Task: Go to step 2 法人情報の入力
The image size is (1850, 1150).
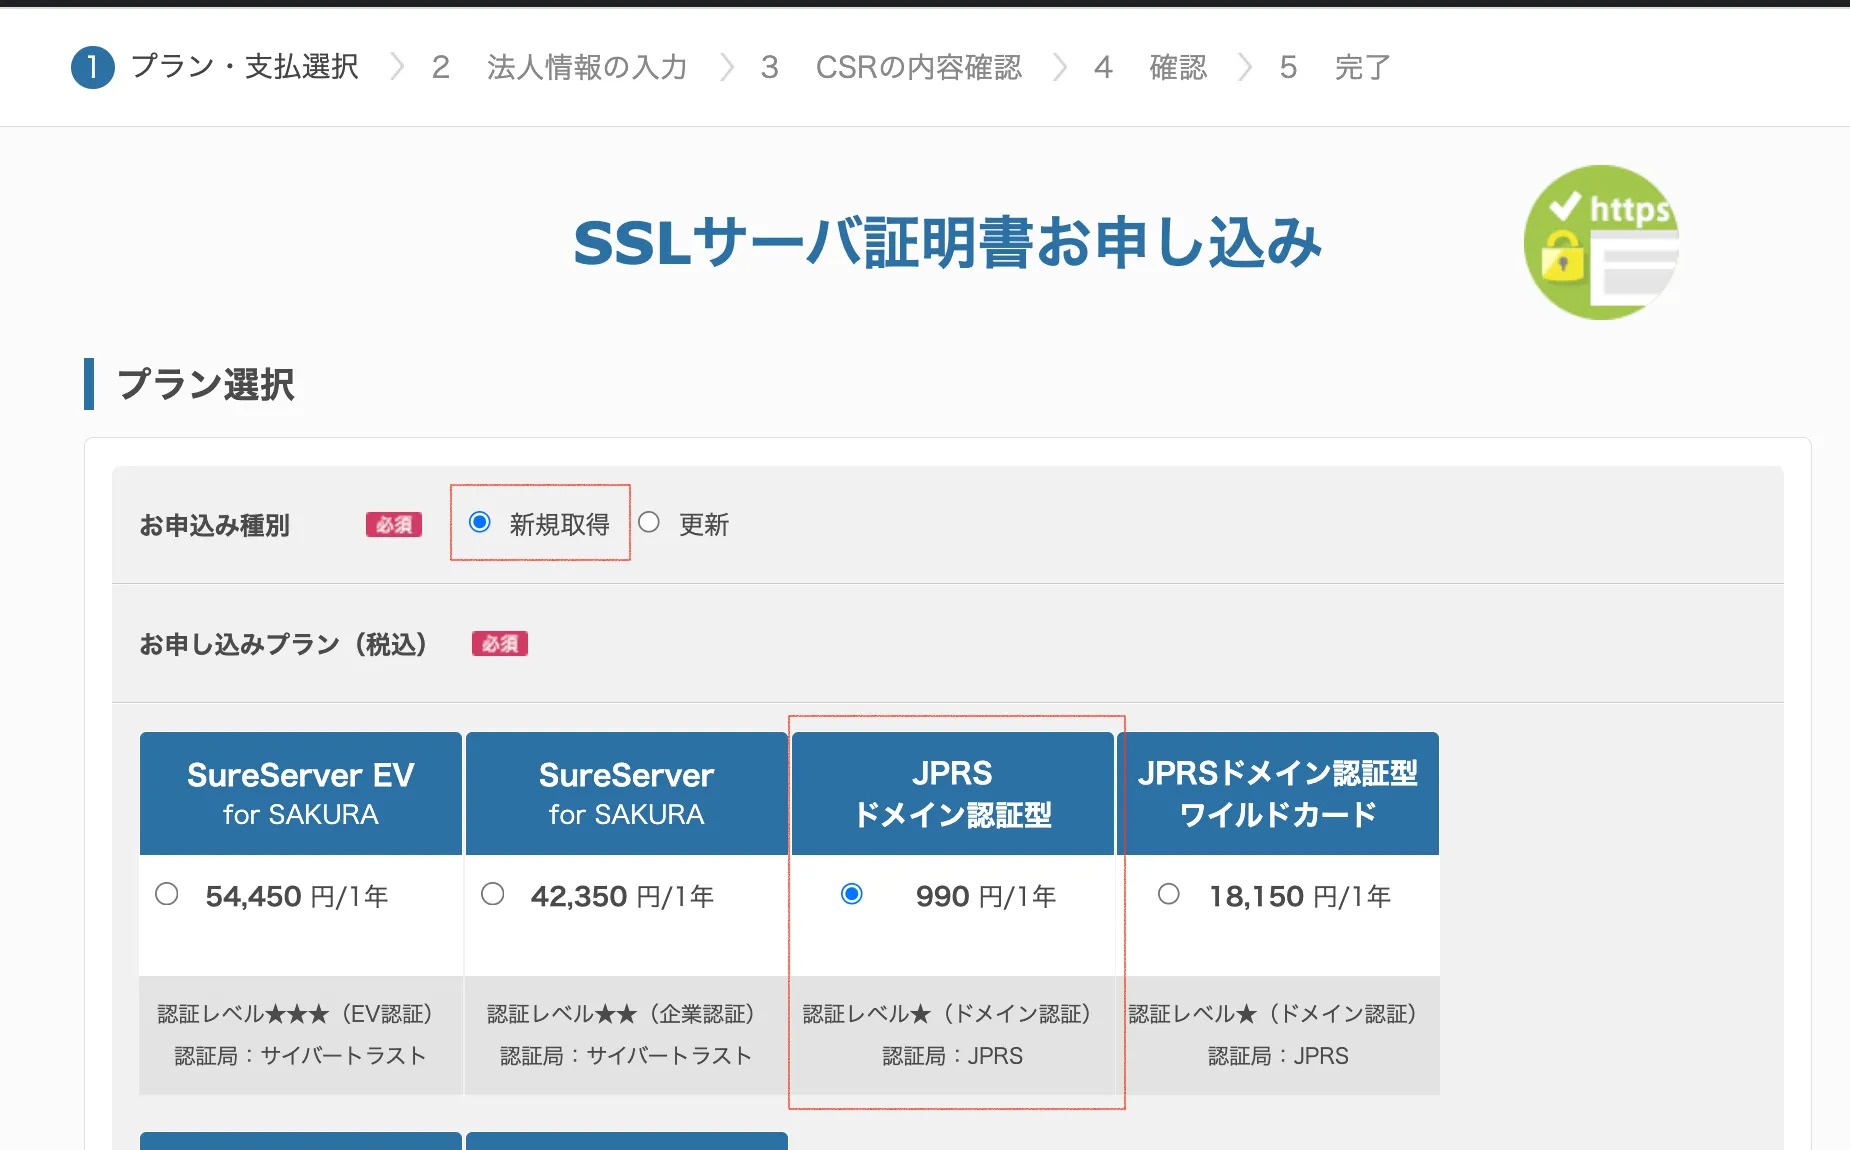Action: 586,68
